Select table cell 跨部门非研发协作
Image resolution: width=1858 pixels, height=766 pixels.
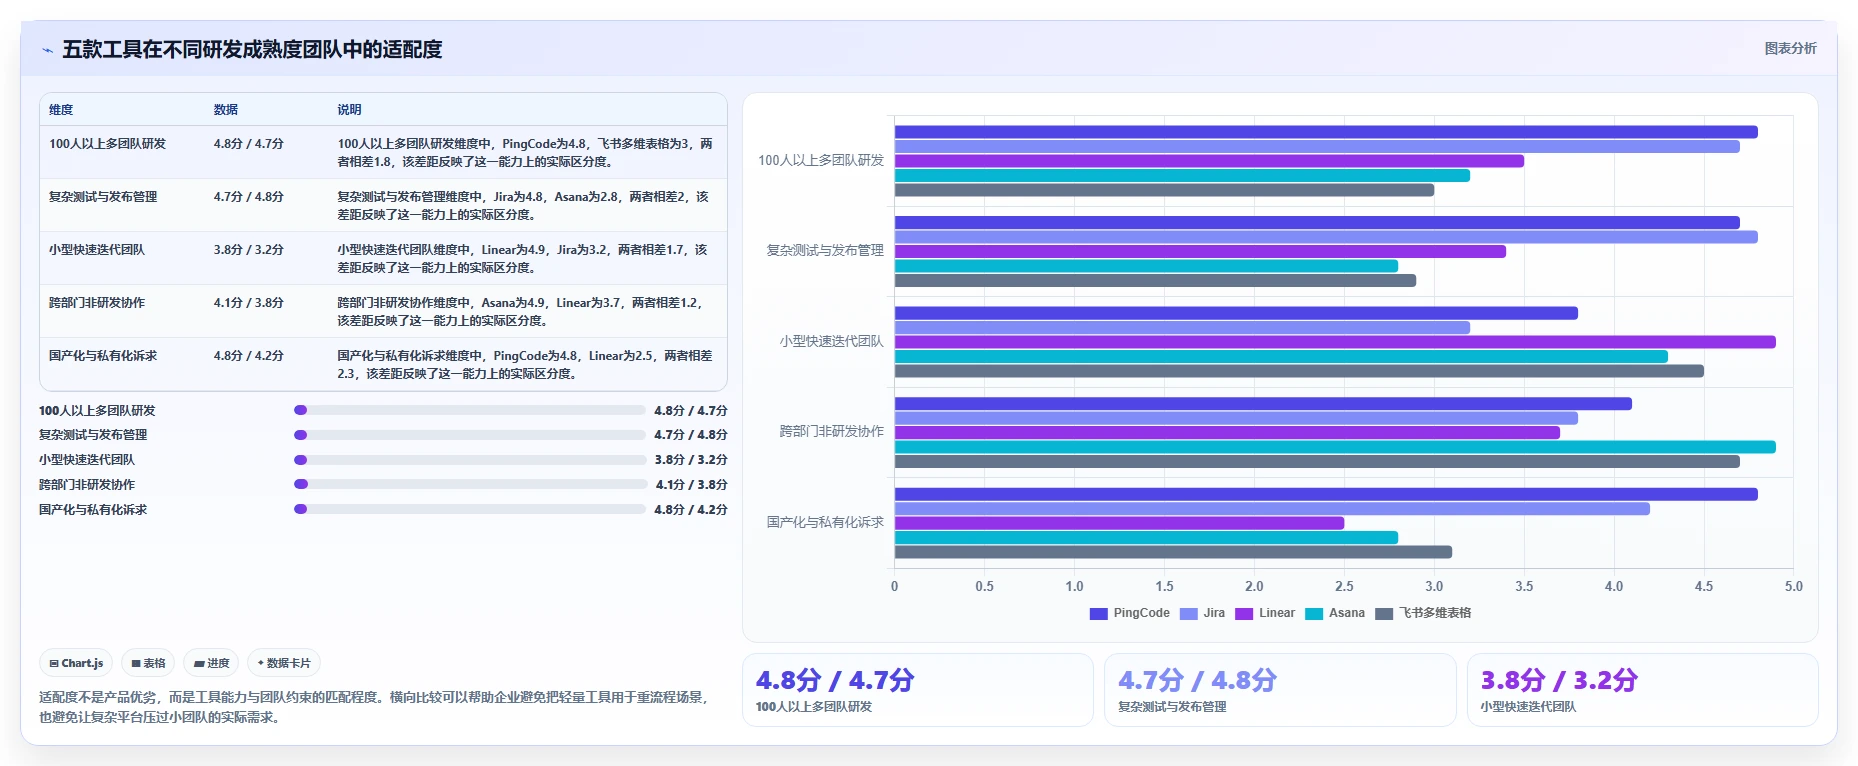[97, 303]
